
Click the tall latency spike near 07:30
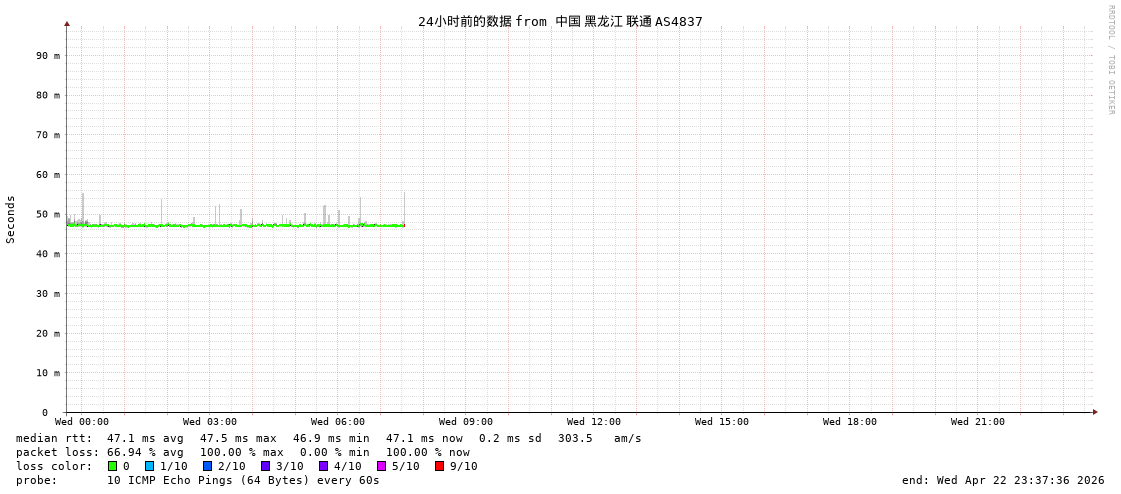[404, 208]
